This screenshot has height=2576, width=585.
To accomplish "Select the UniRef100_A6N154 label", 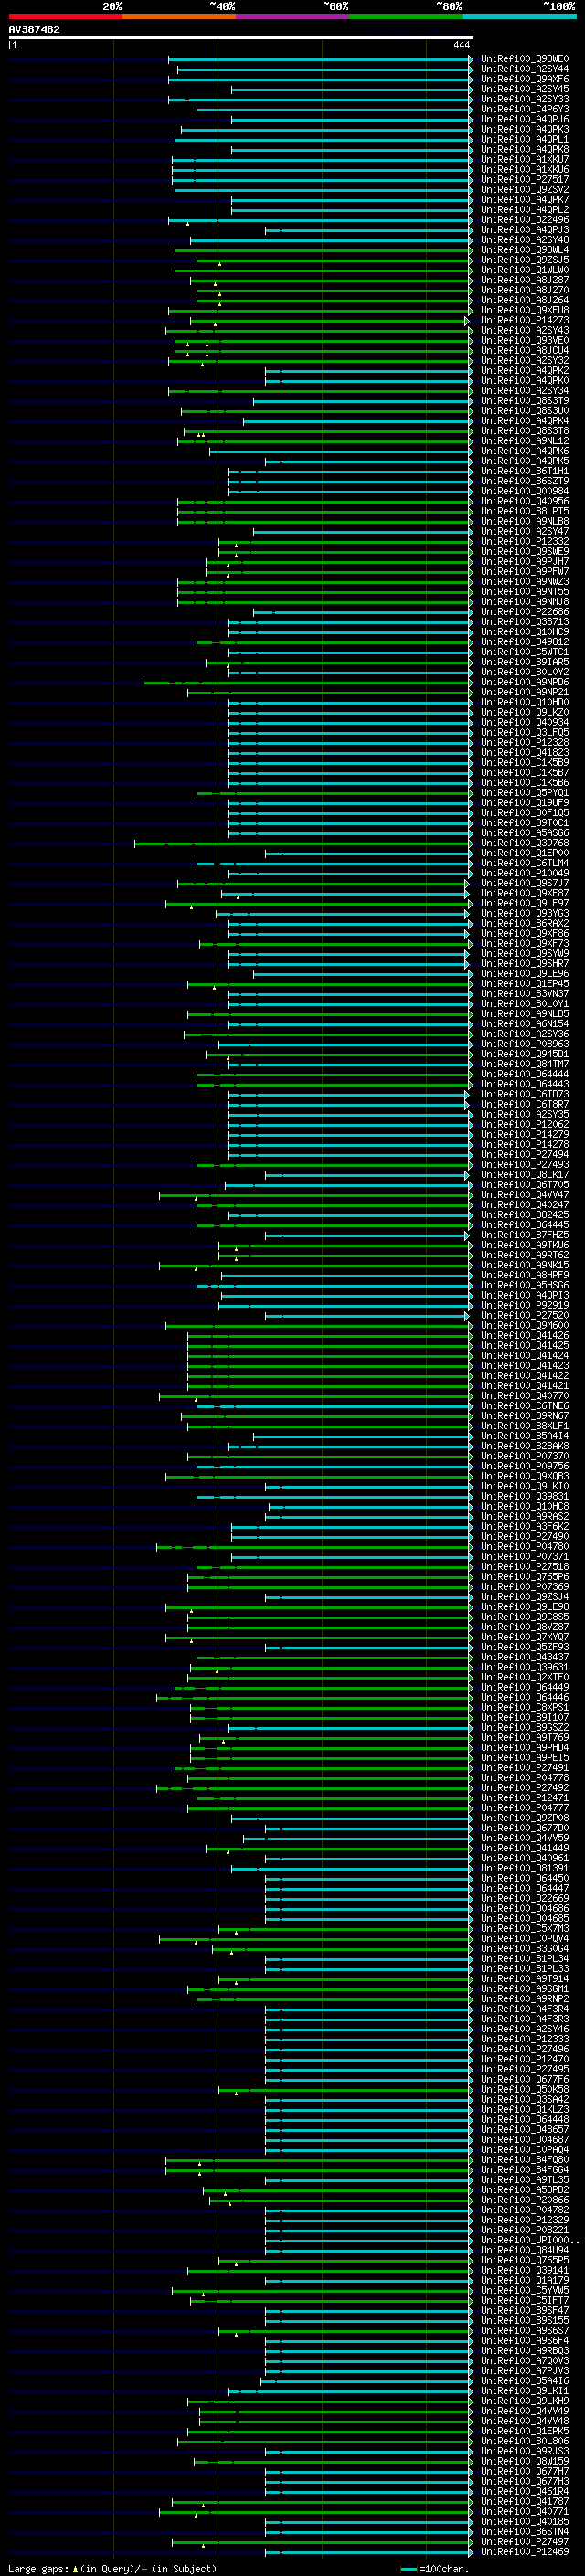I will point(524,1023).
